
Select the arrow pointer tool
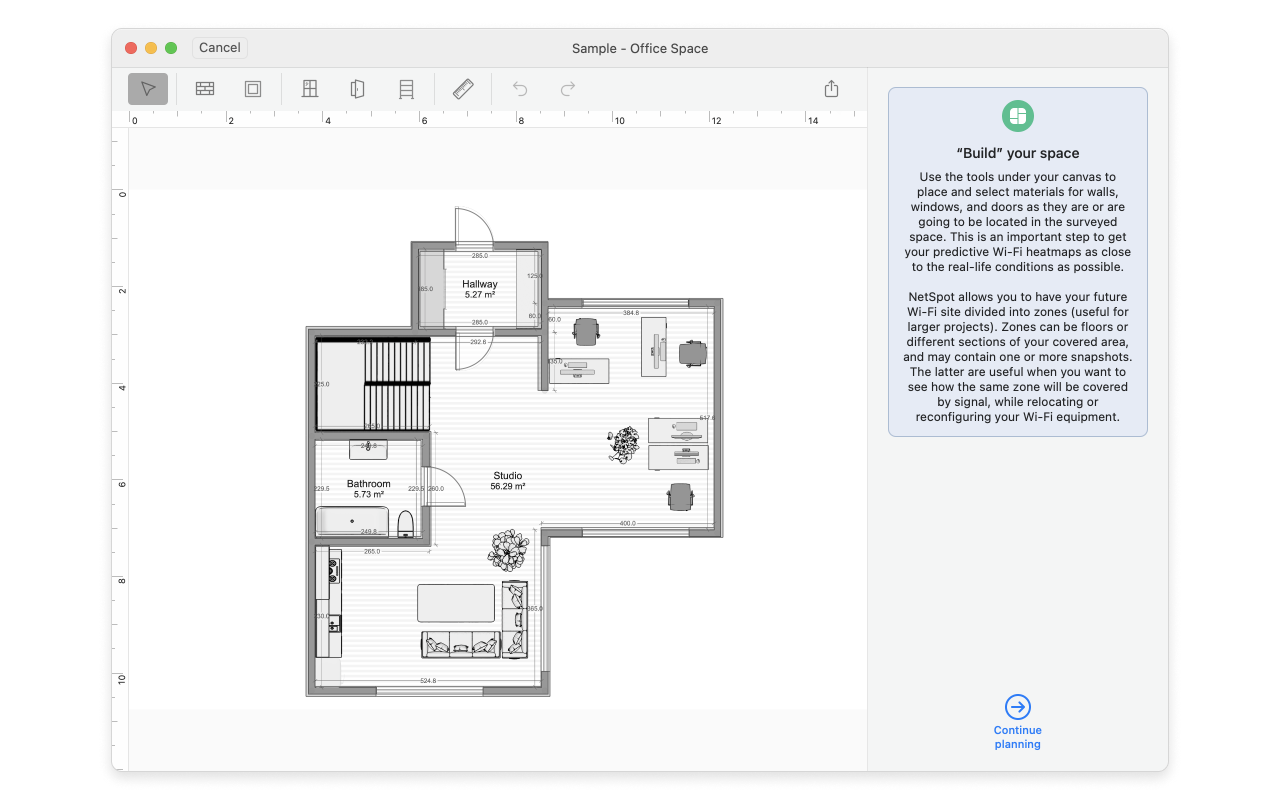coord(148,89)
